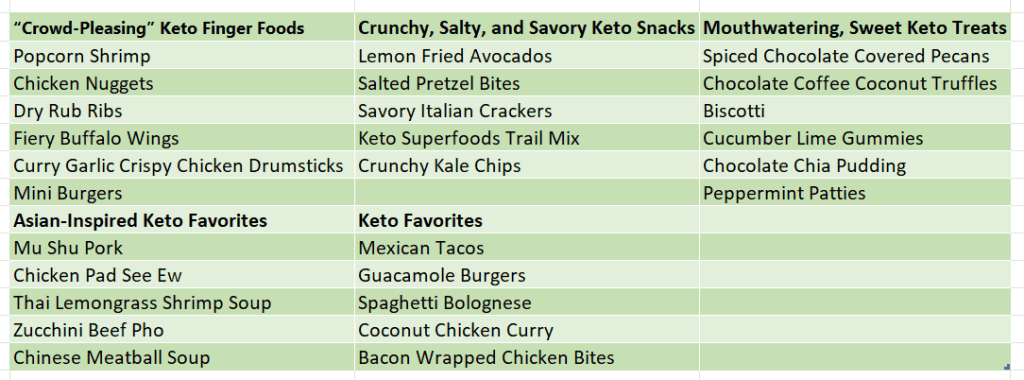The height and width of the screenshot is (380, 1024).
Task: Select the Mu Shu Pork cell
Action: tap(182, 248)
